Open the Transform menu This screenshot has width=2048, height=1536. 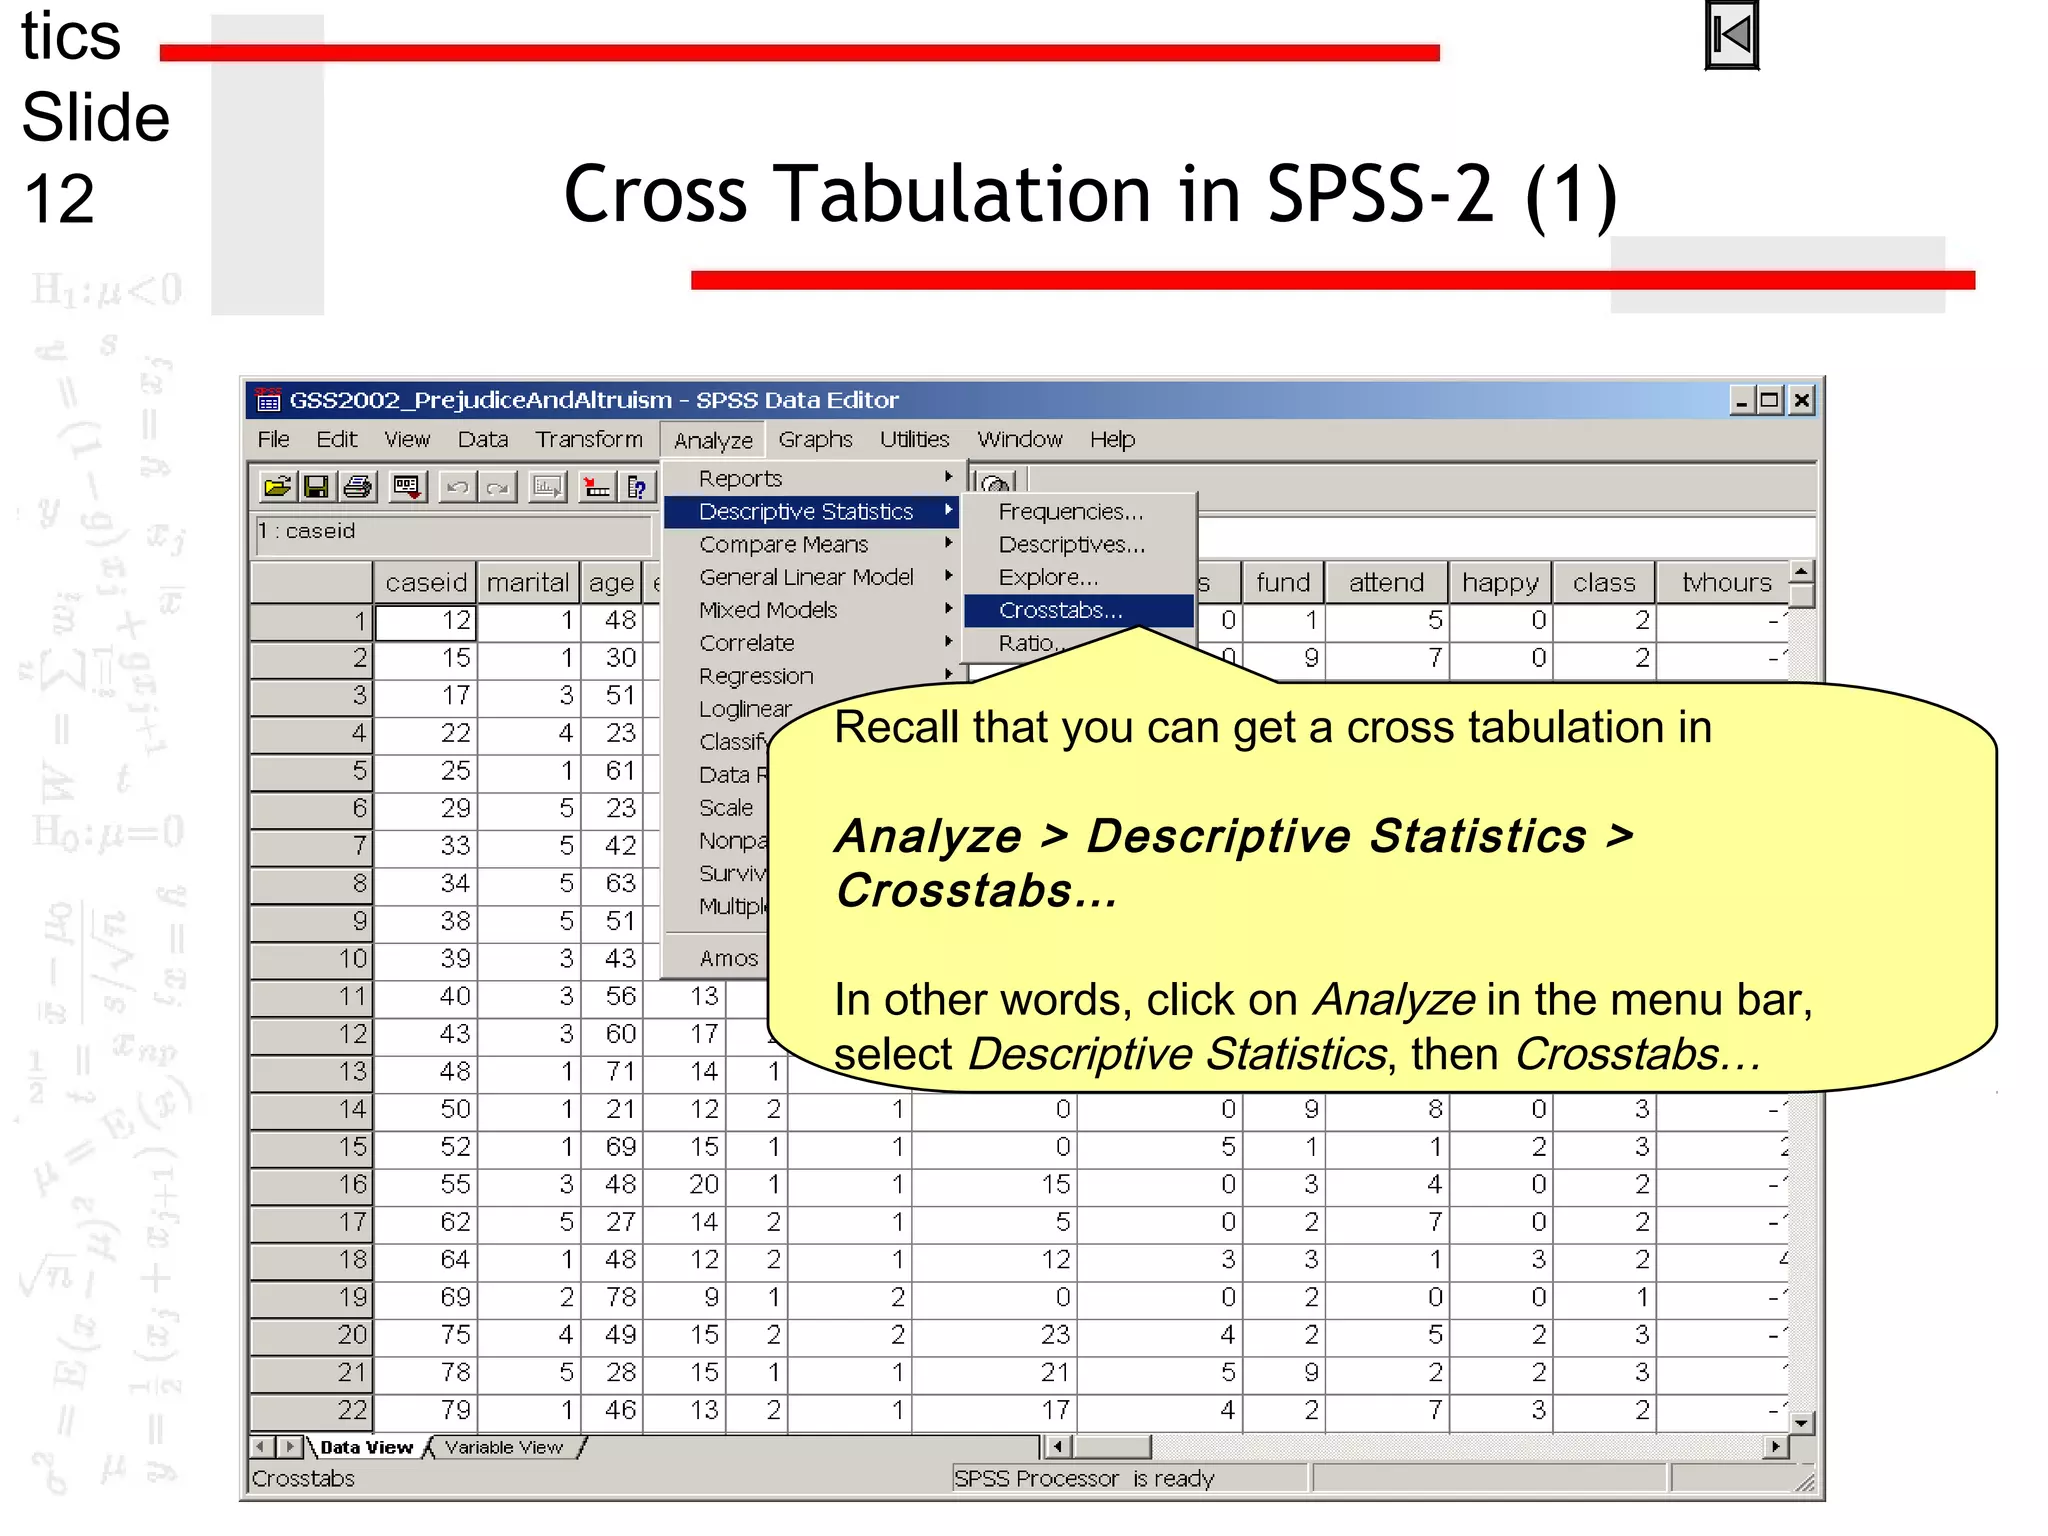click(589, 439)
